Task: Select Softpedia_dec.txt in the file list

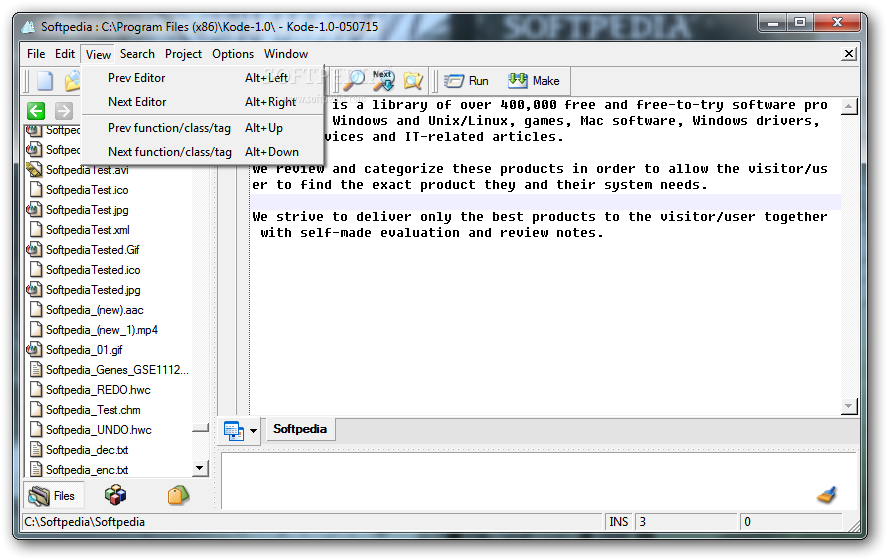Action: pyautogui.click(x=87, y=450)
